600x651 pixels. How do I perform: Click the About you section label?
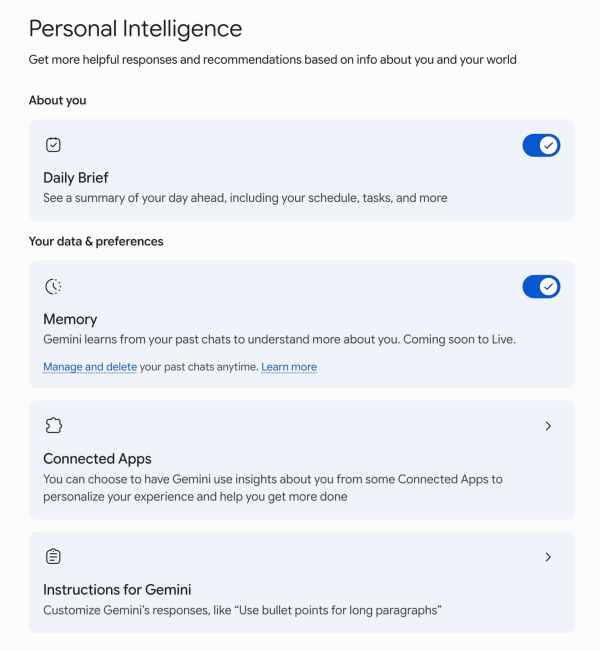[58, 100]
